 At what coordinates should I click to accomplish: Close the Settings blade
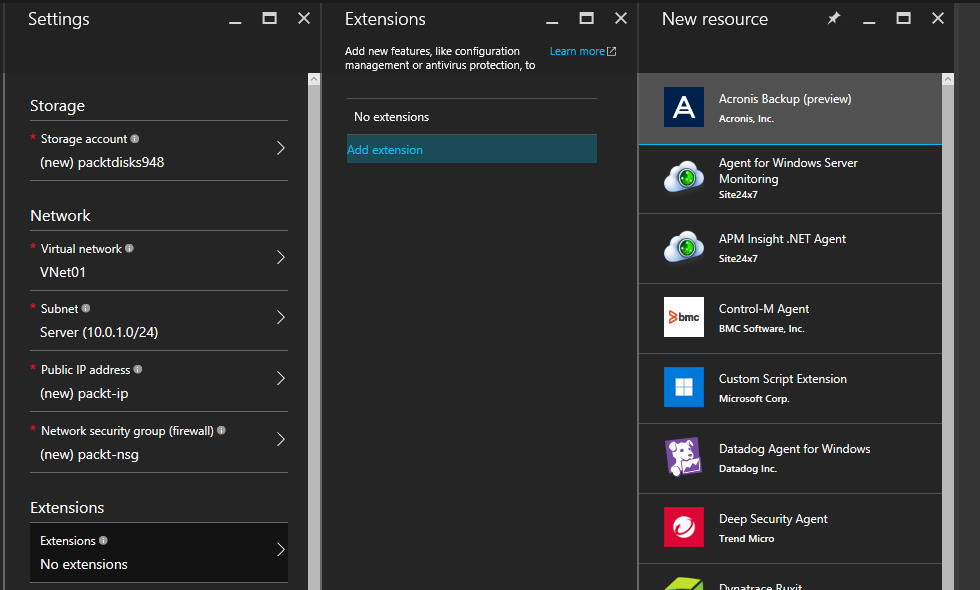click(304, 19)
